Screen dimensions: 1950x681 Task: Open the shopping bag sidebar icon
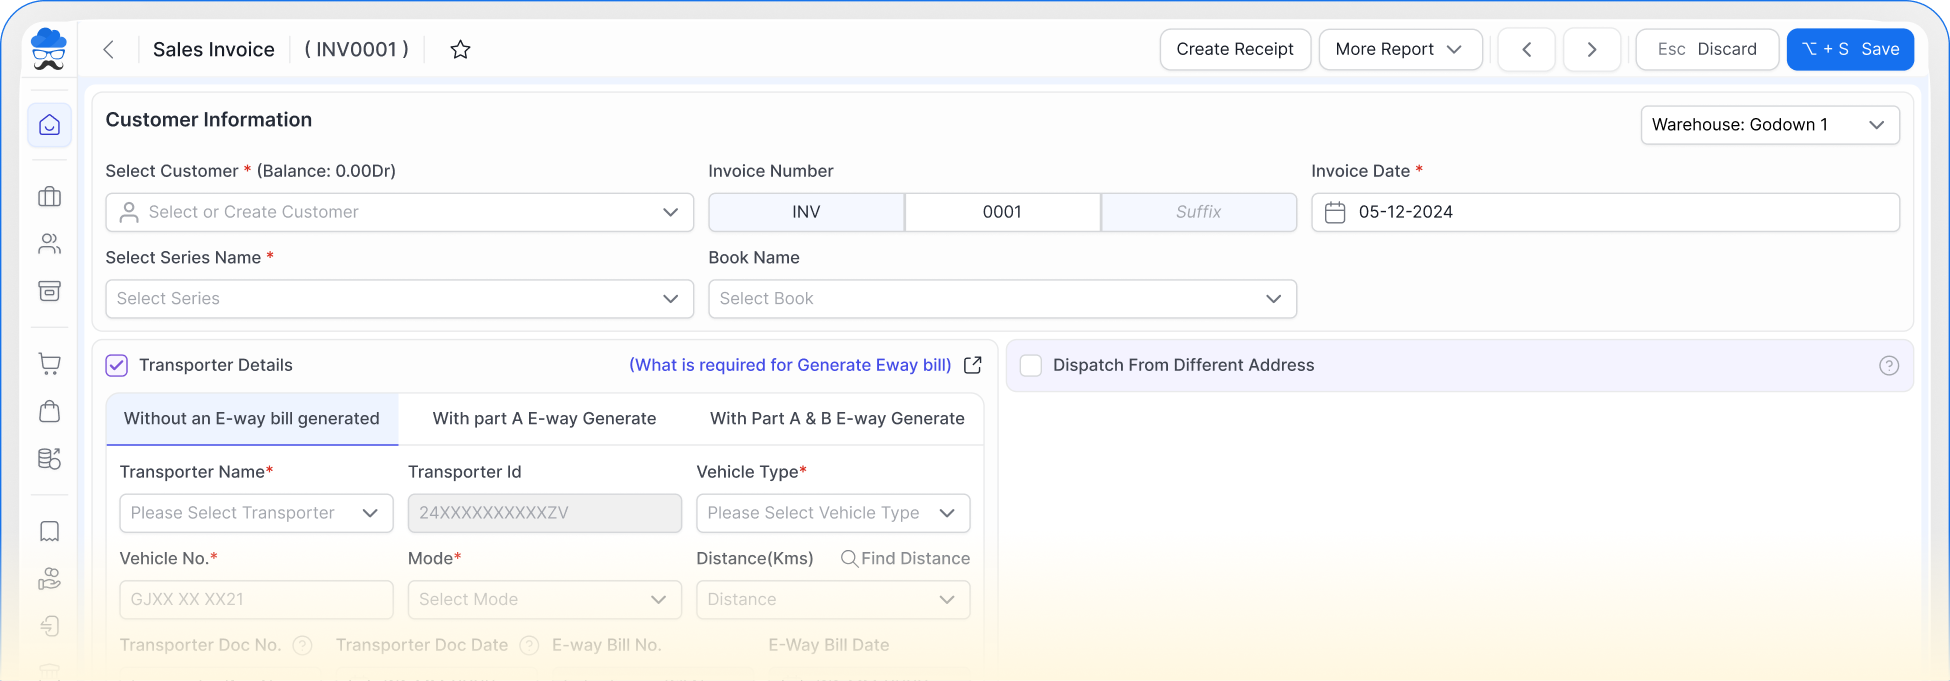coord(49,411)
